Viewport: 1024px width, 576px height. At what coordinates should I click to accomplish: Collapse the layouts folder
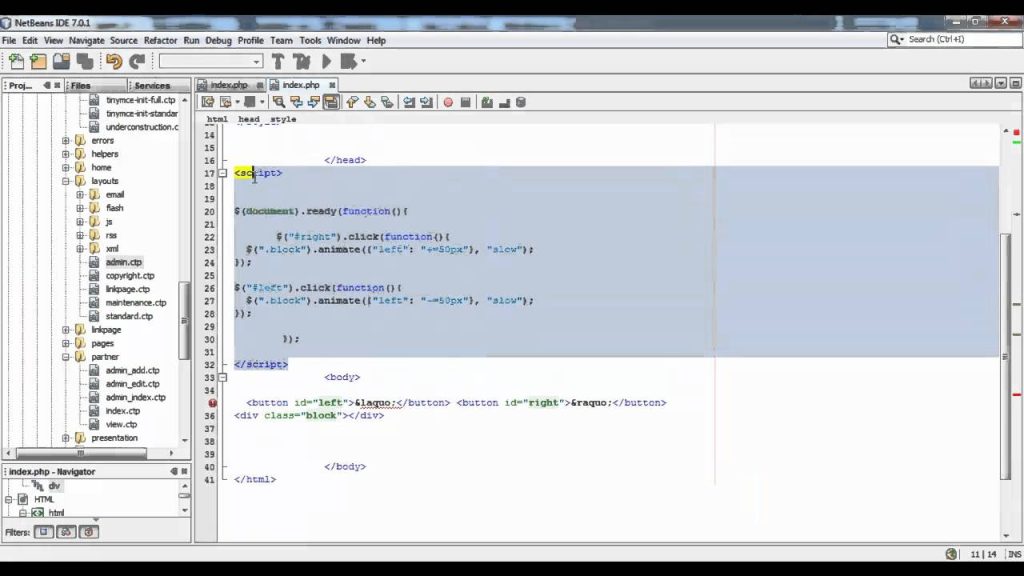coord(65,181)
